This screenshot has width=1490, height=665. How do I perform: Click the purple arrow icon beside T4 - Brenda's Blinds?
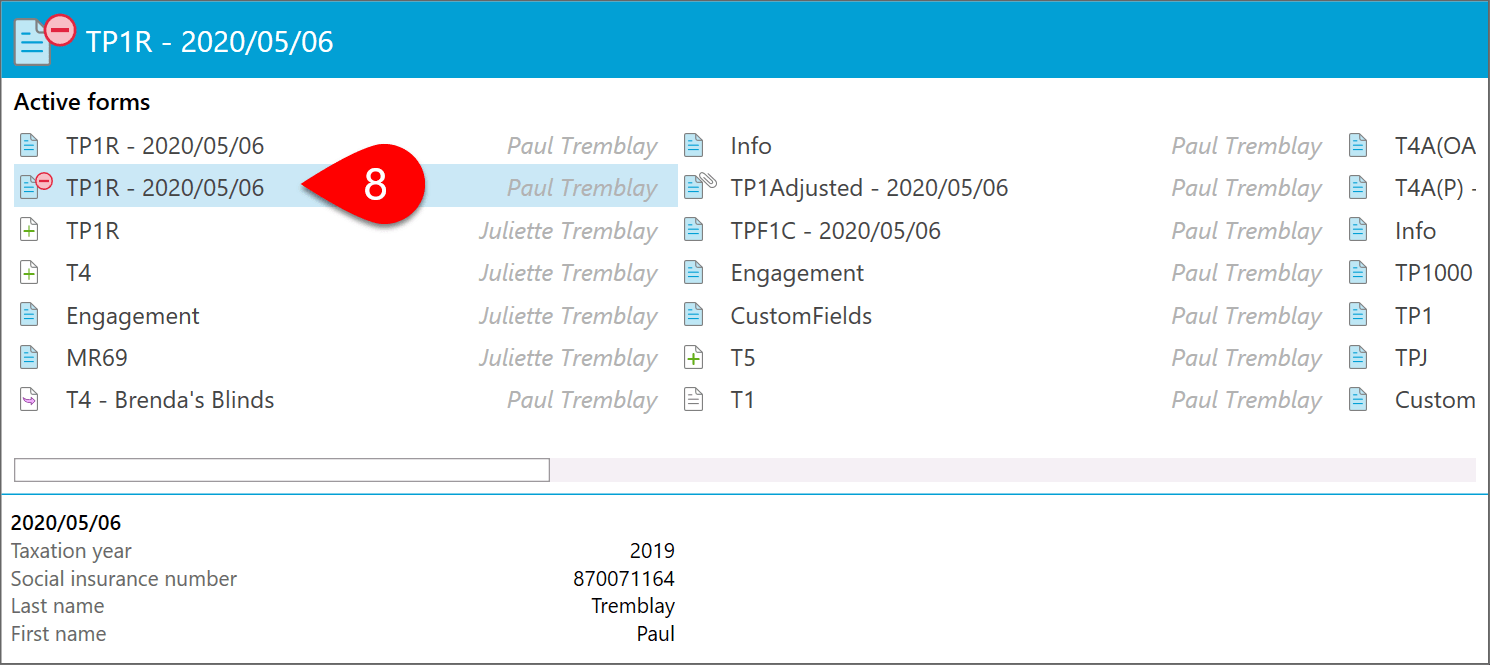click(x=29, y=399)
